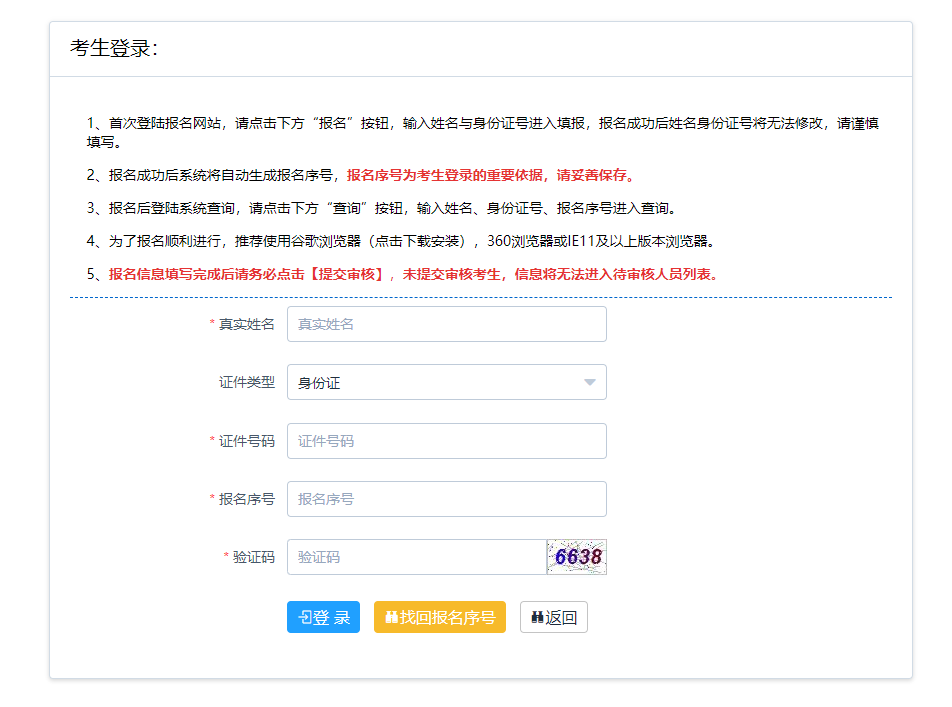952x707 pixels.
Task: Click the 报名序号 field label
Action: pyautogui.click(x=246, y=499)
